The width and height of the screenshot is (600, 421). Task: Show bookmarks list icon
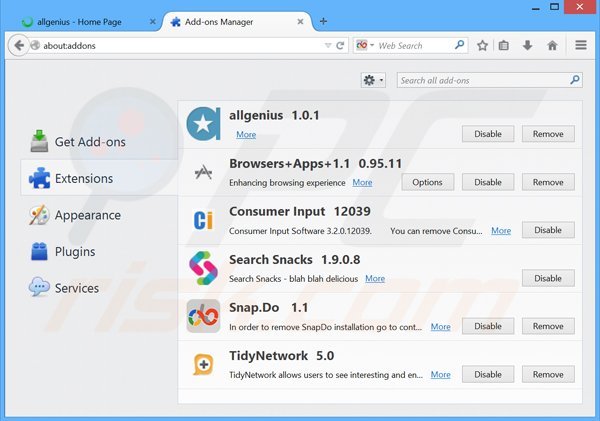[x=504, y=46]
